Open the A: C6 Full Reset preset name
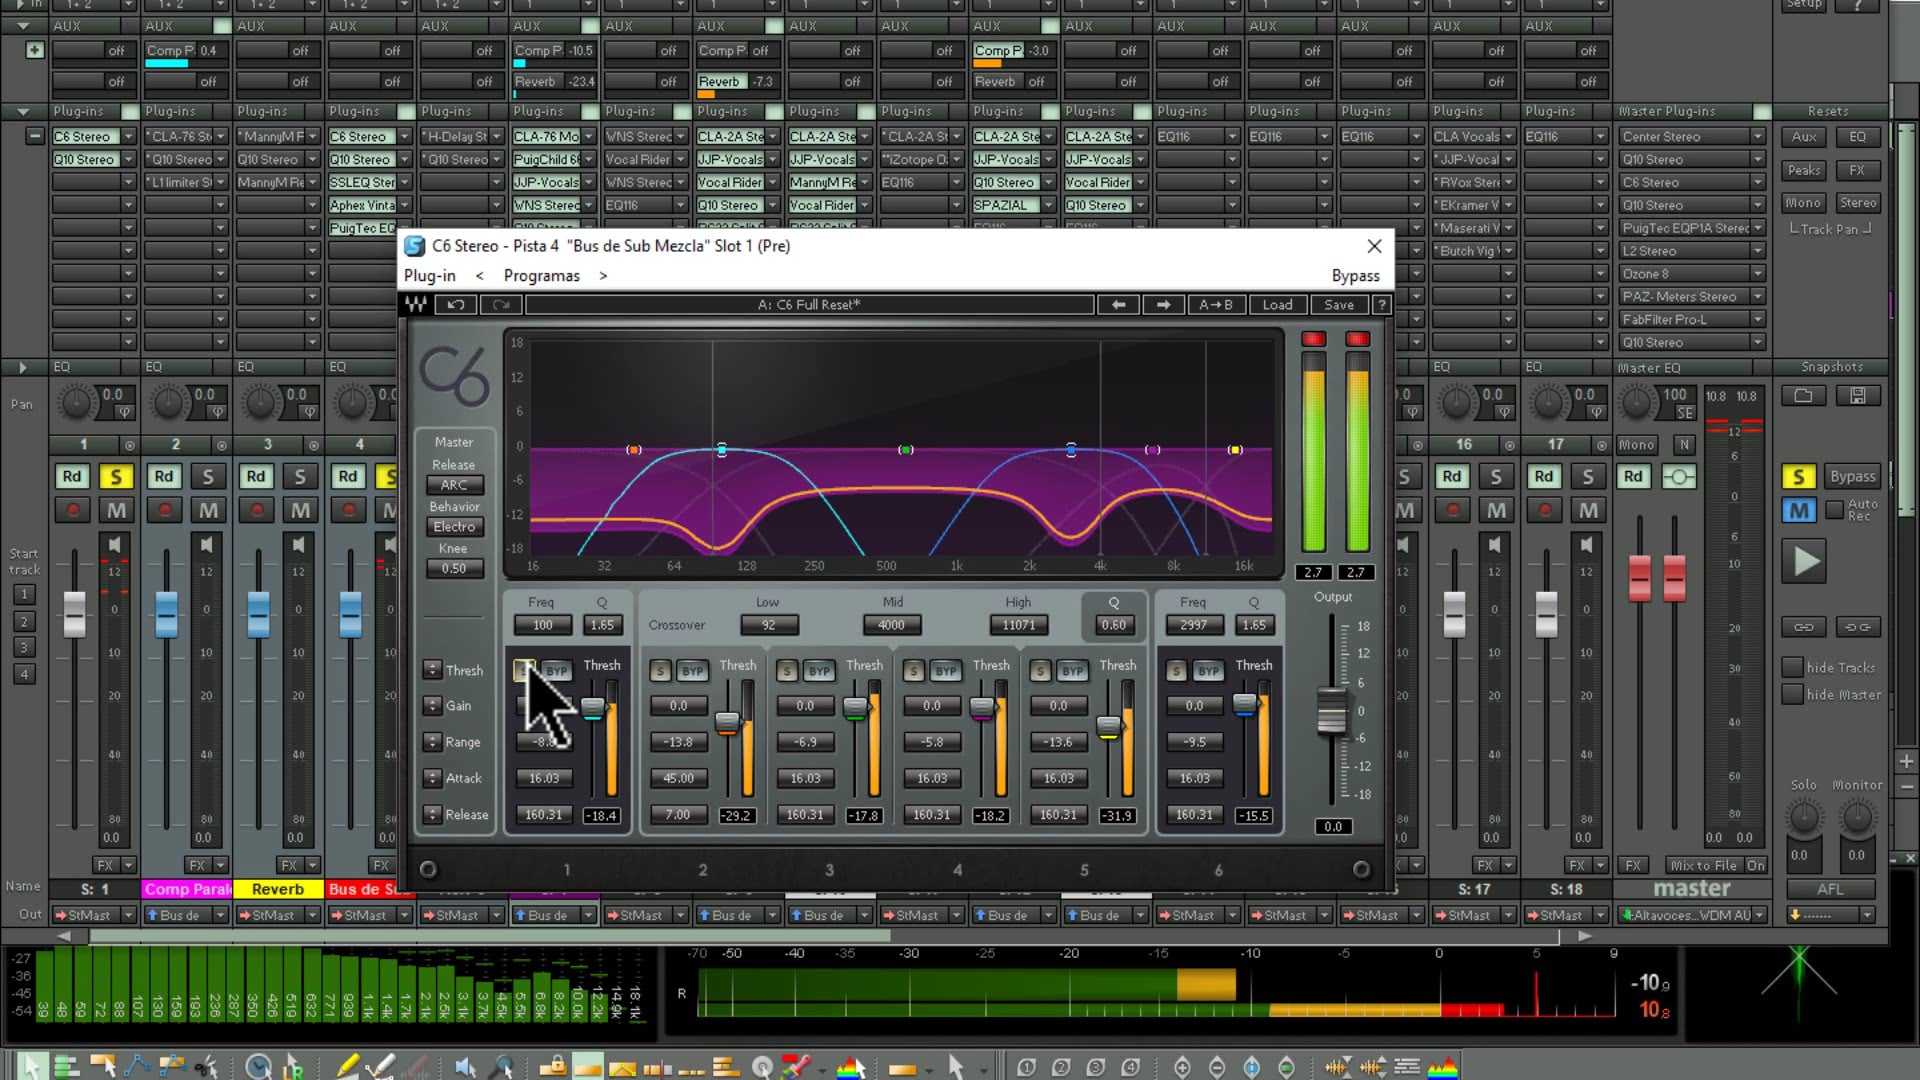Image resolution: width=1920 pixels, height=1080 pixels. [x=809, y=305]
